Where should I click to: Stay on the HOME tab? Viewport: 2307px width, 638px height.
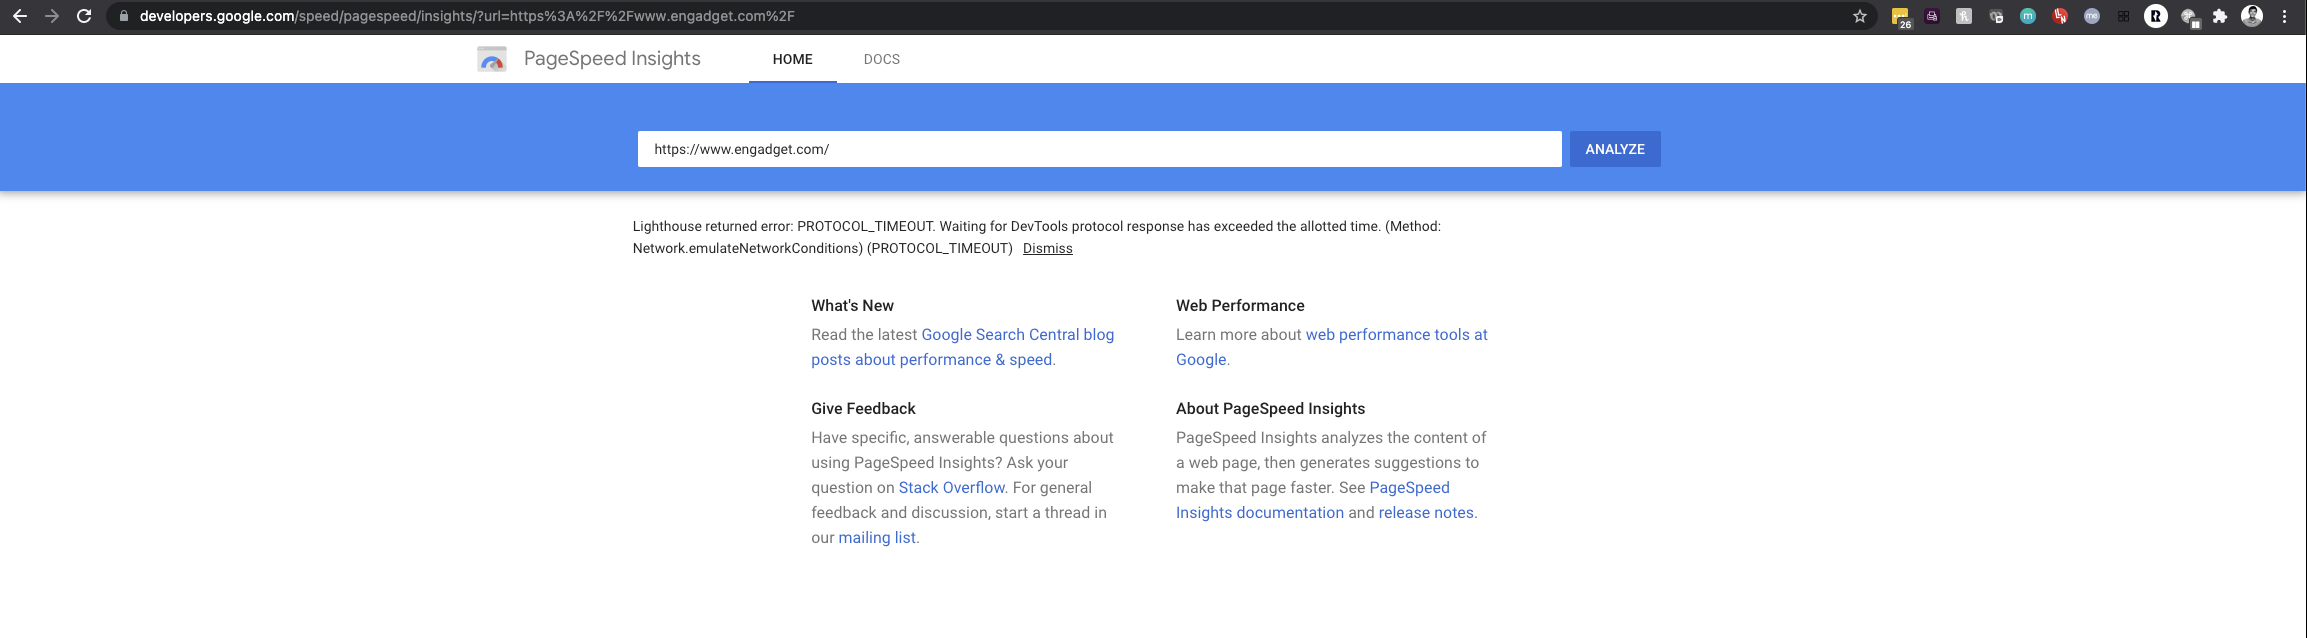click(792, 58)
